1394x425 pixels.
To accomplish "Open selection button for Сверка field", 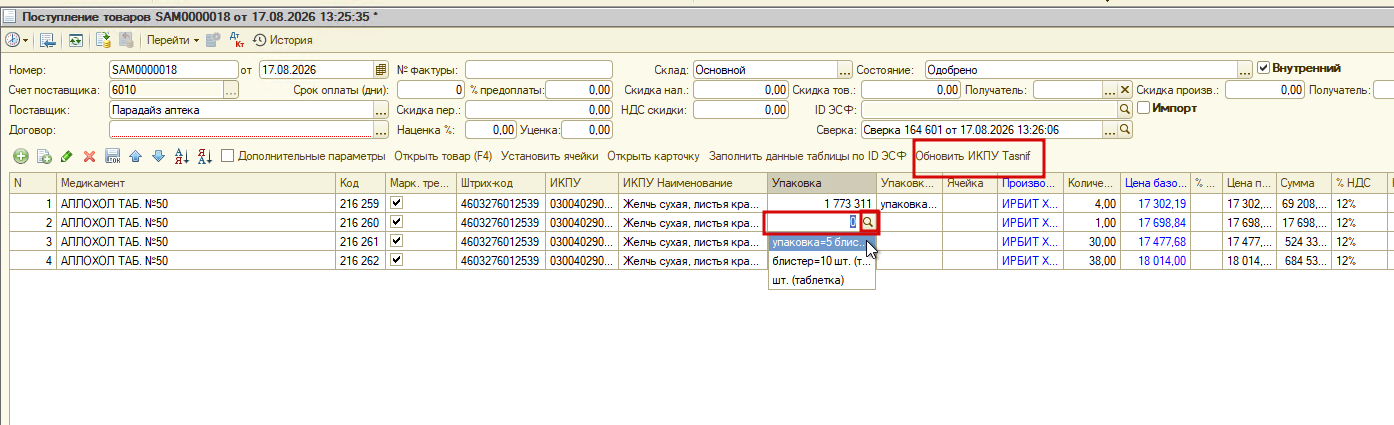I will [x=1109, y=130].
